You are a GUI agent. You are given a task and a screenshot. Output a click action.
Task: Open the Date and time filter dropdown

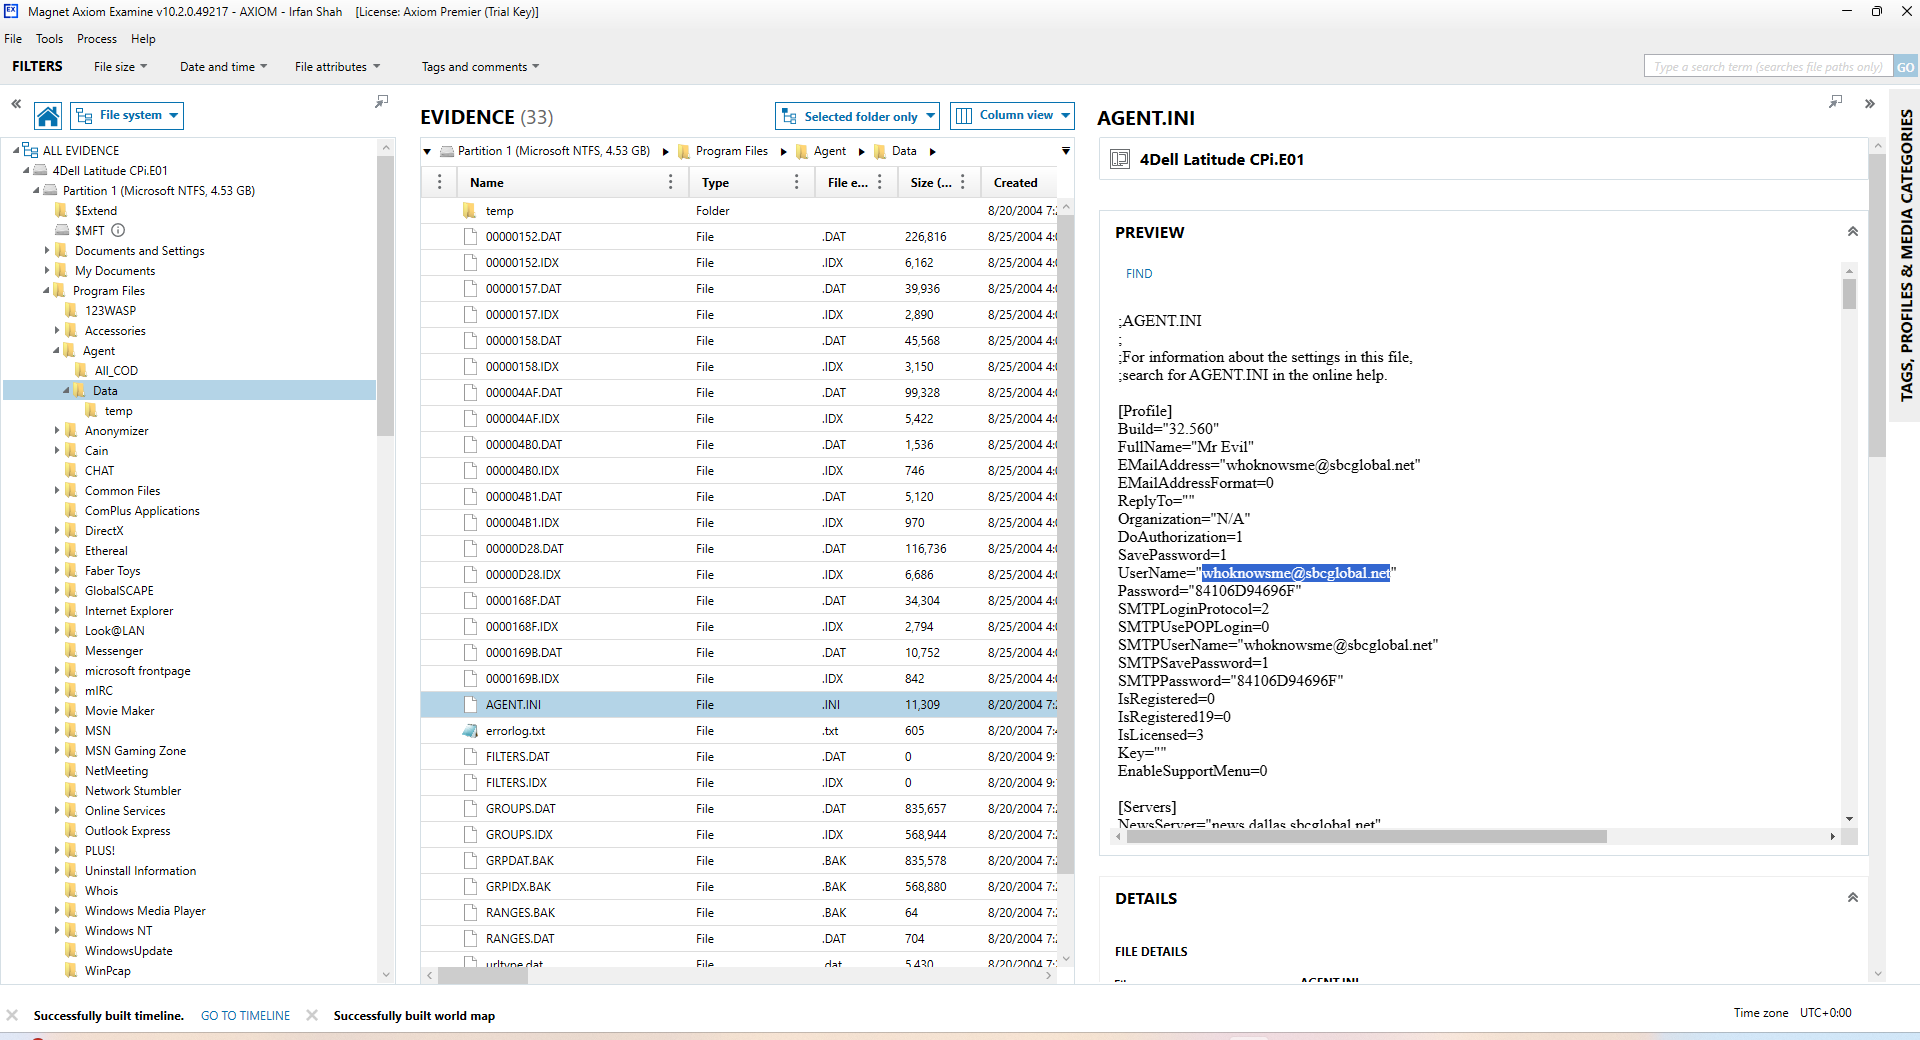tap(223, 67)
